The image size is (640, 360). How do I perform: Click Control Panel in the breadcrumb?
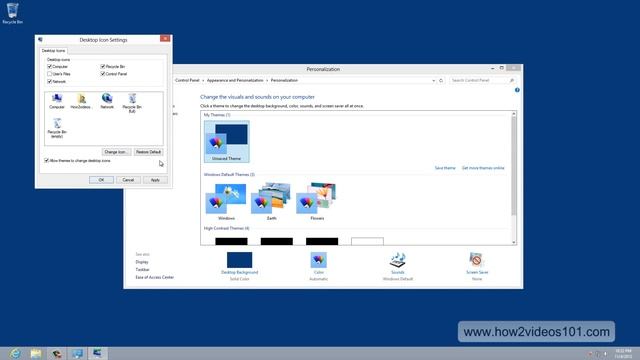tap(187, 80)
